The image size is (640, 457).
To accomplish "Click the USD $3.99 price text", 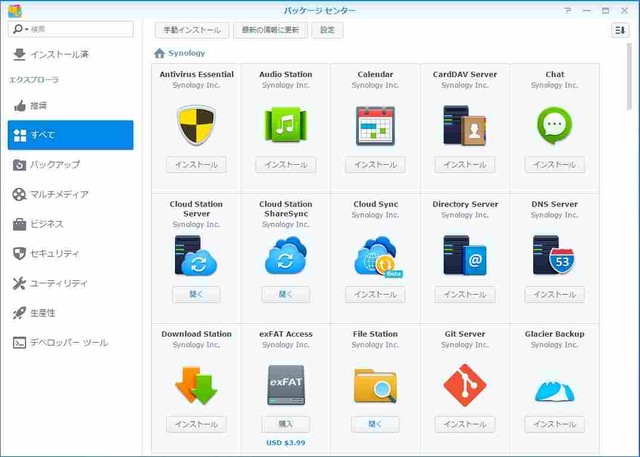I will pyautogui.click(x=286, y=443).
